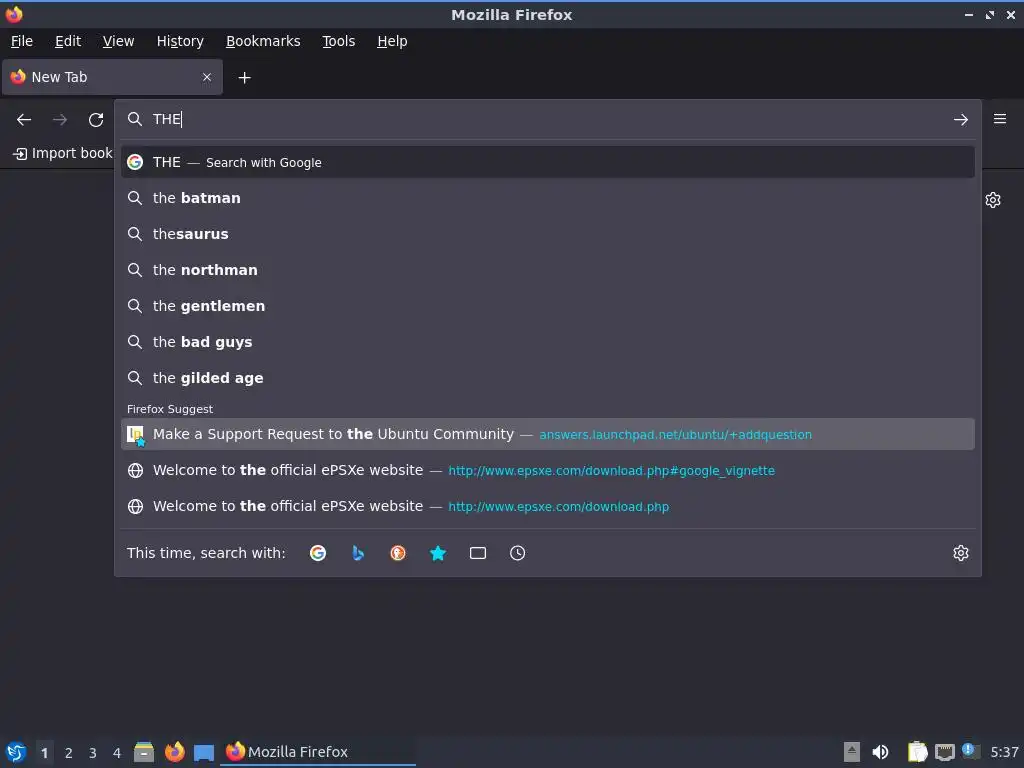The image size is (1024, 768).
Task: Open the desktop start menu icon
Action: coord(16,752)
